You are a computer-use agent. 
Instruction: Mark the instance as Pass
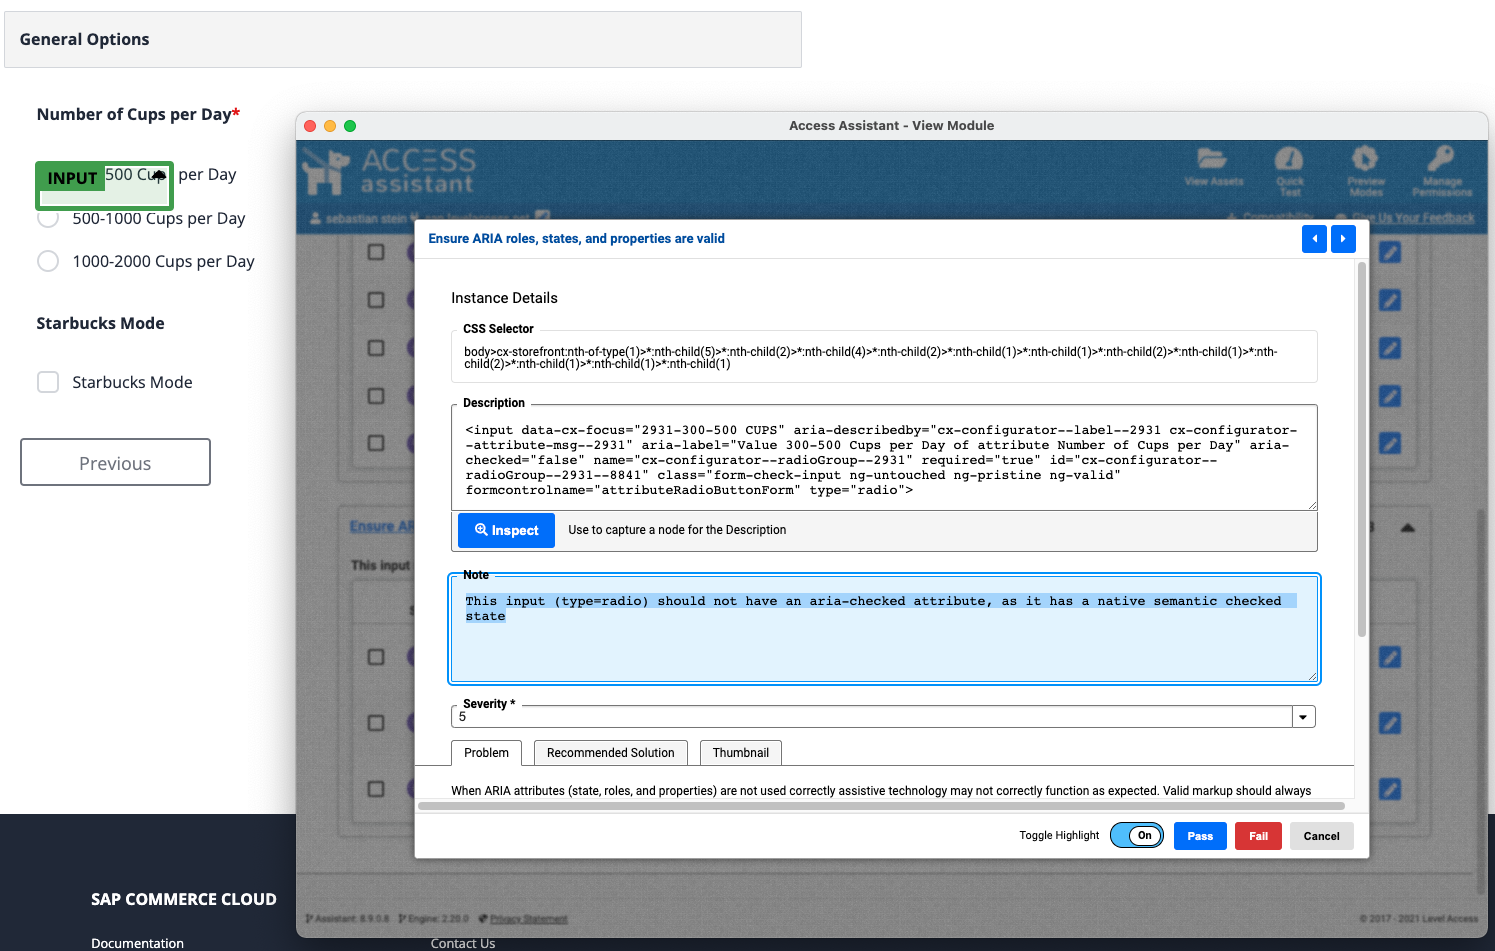click(1200, 835)
